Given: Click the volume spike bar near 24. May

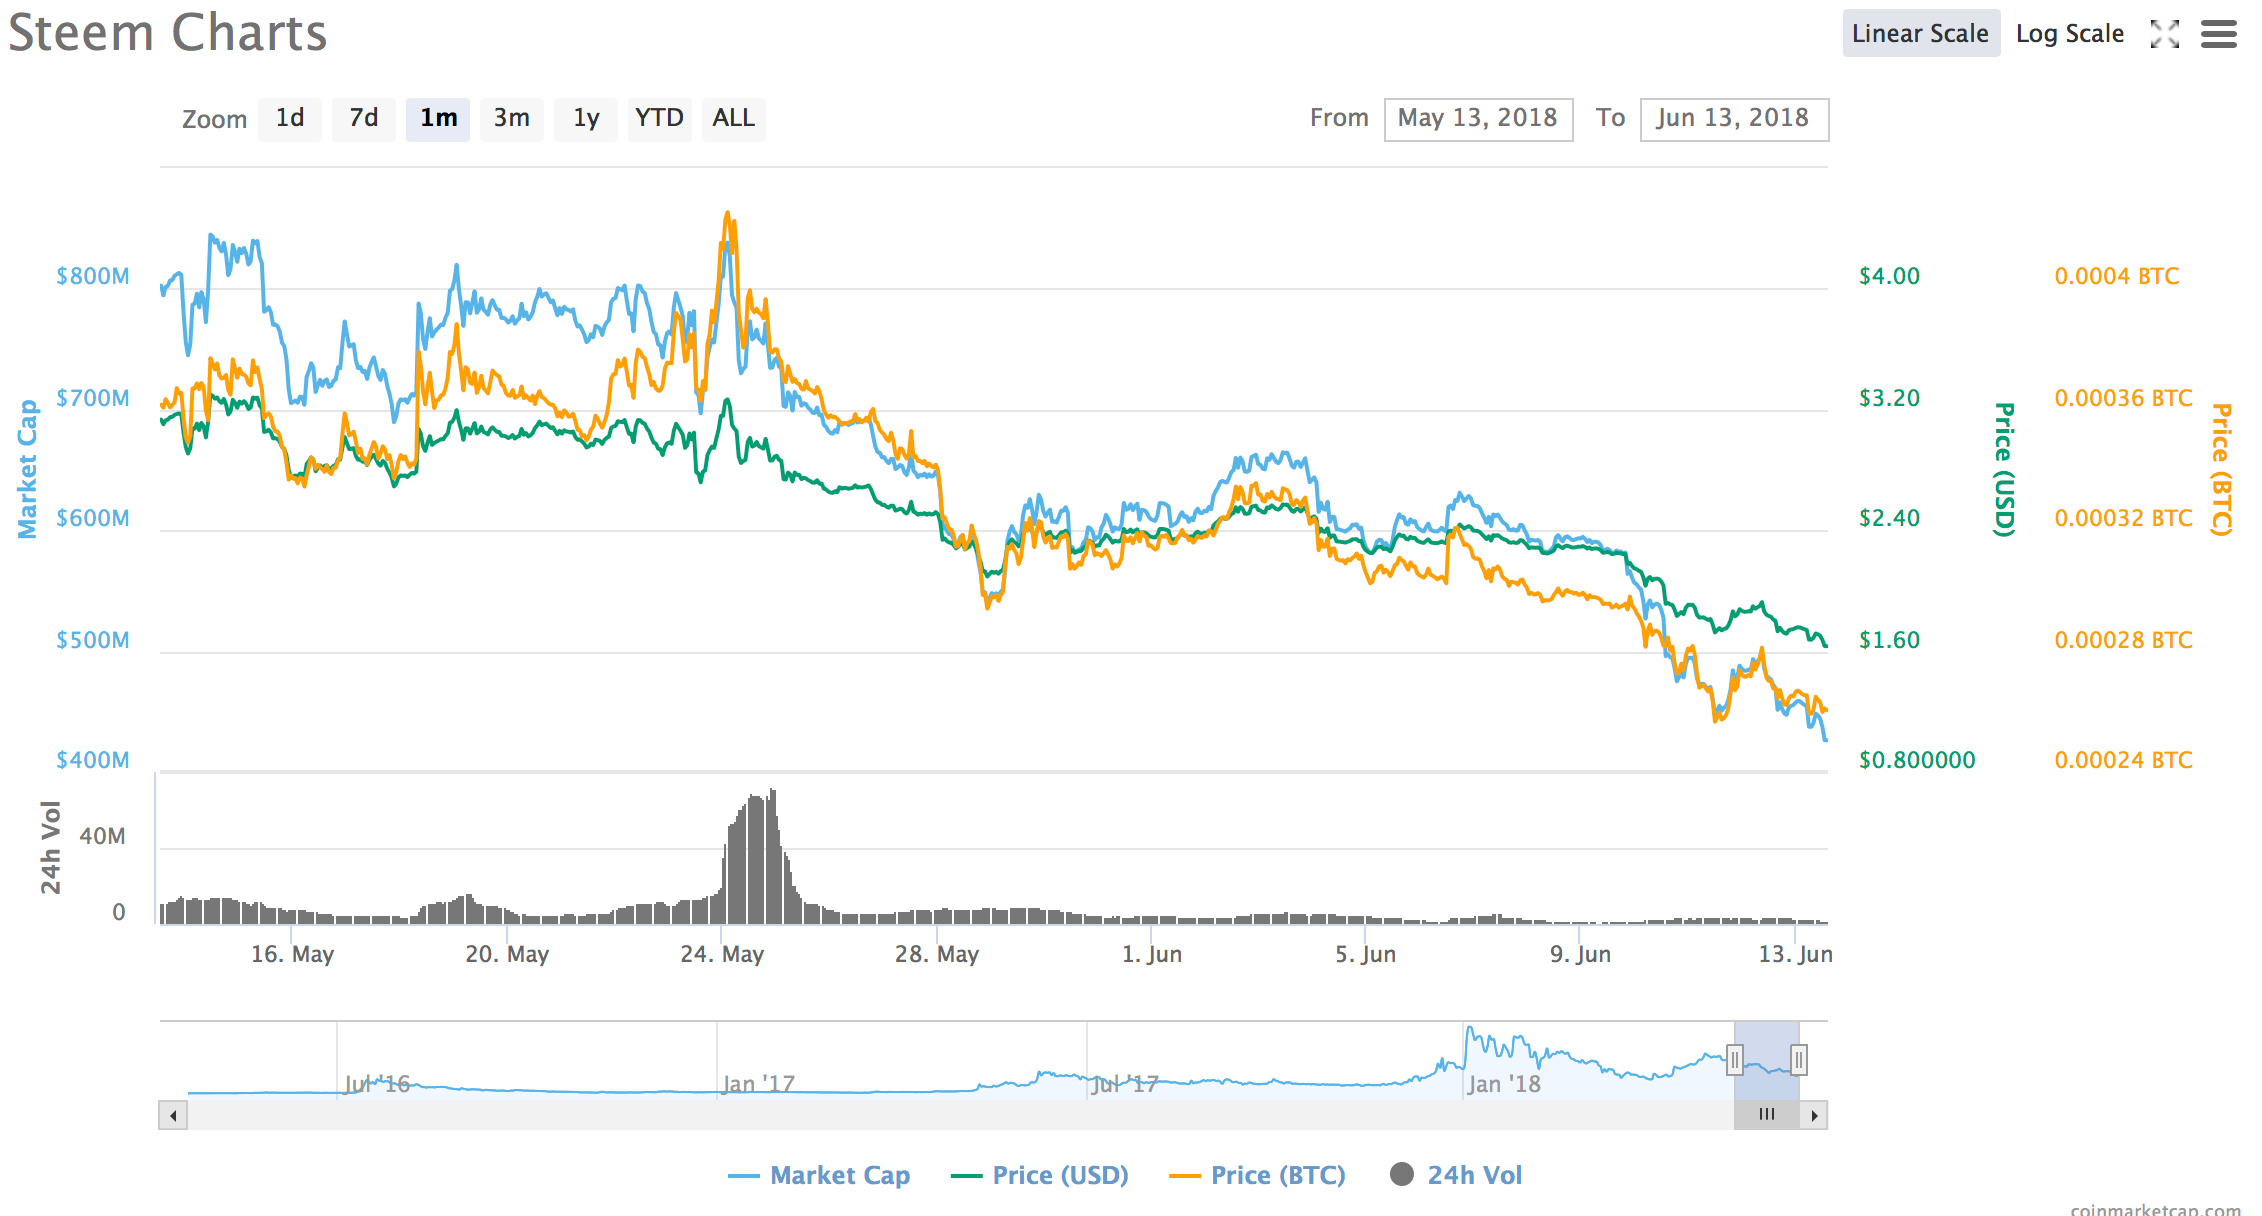Looking at the screenshot, I should pos(760,858).
